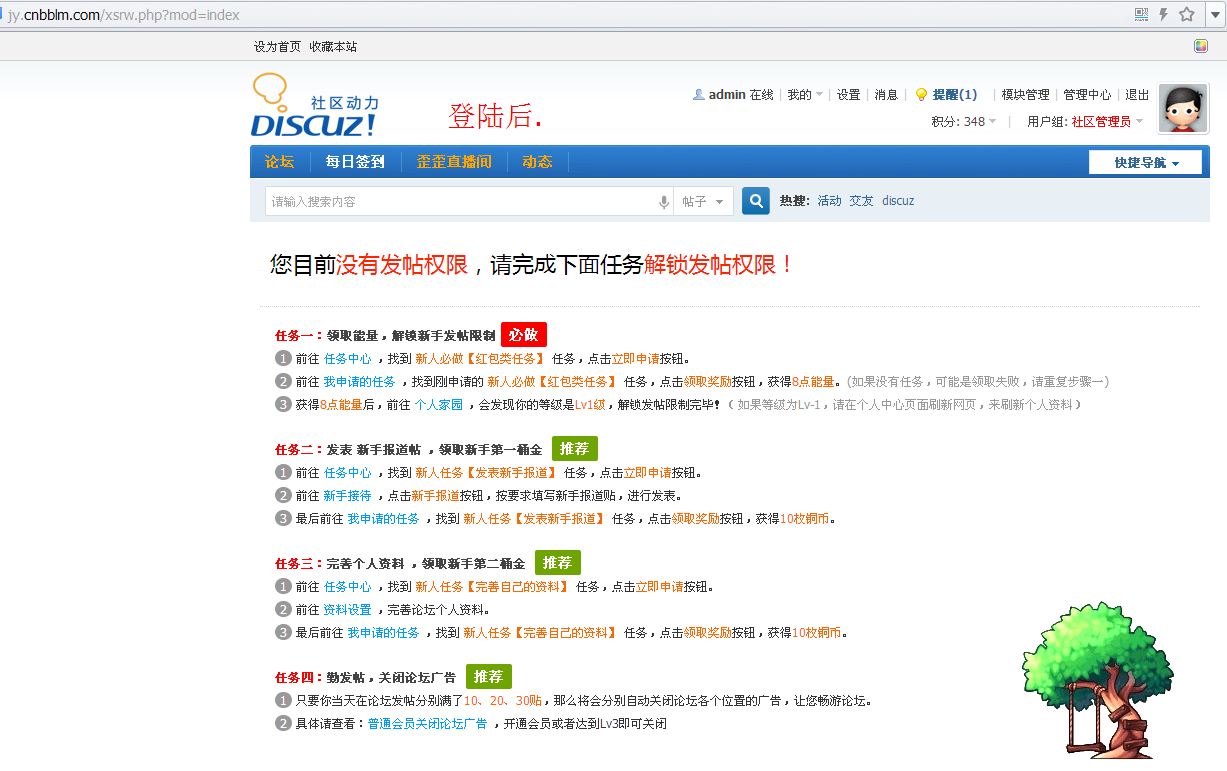Click the microphone icon in search box
Screen dimensions: 1227x771
pyautogui.click(x=663, y=202)
